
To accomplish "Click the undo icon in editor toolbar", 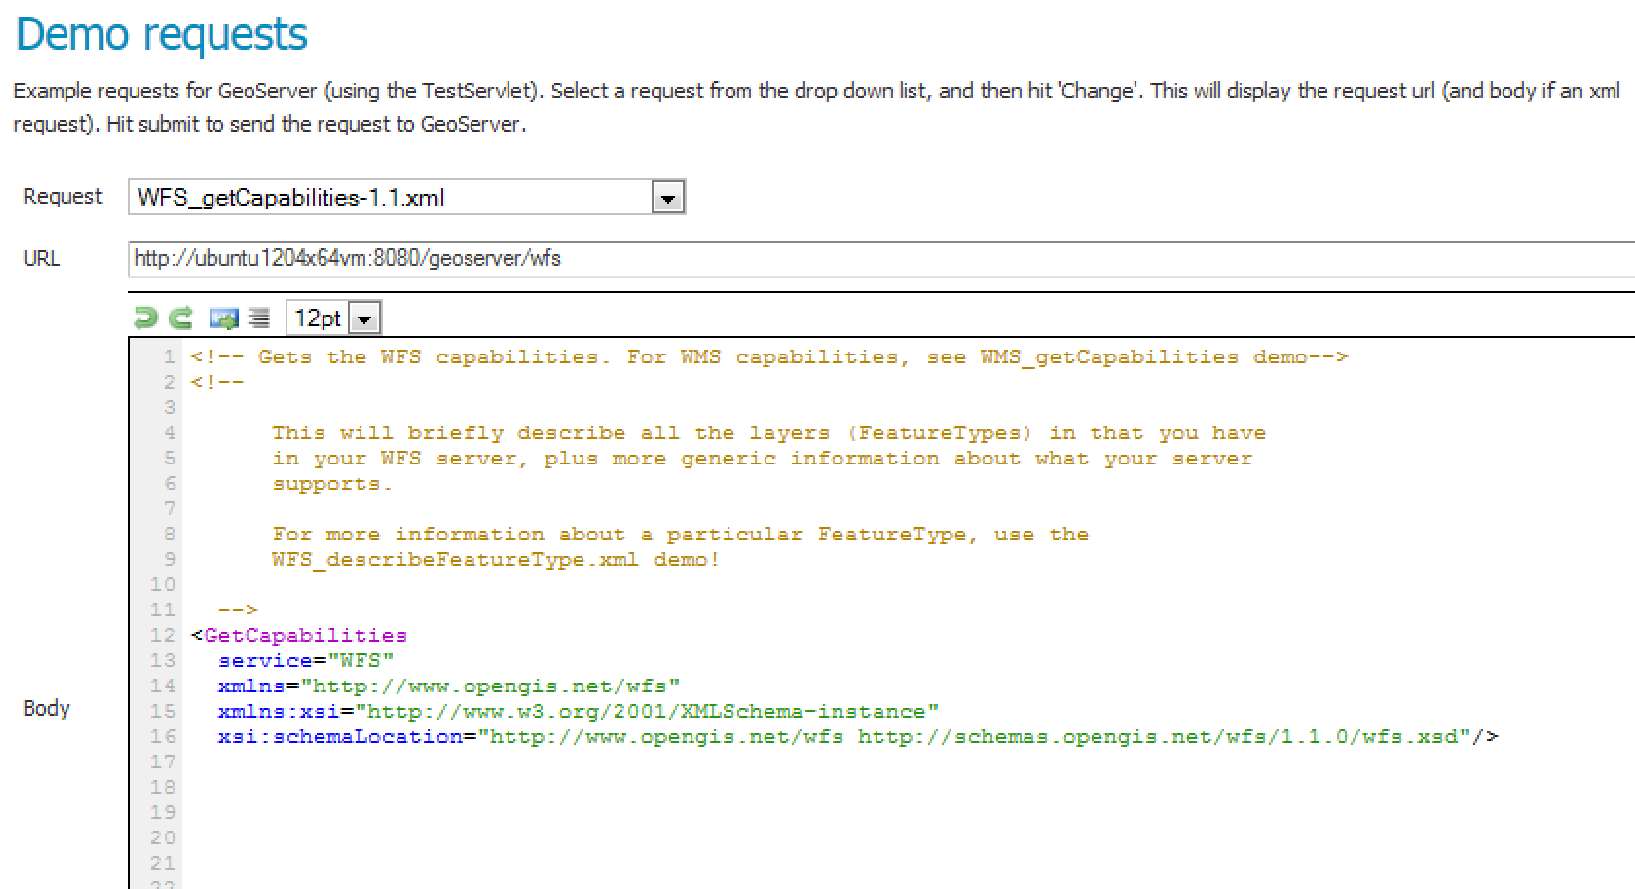I will click(x=146, y=318).
